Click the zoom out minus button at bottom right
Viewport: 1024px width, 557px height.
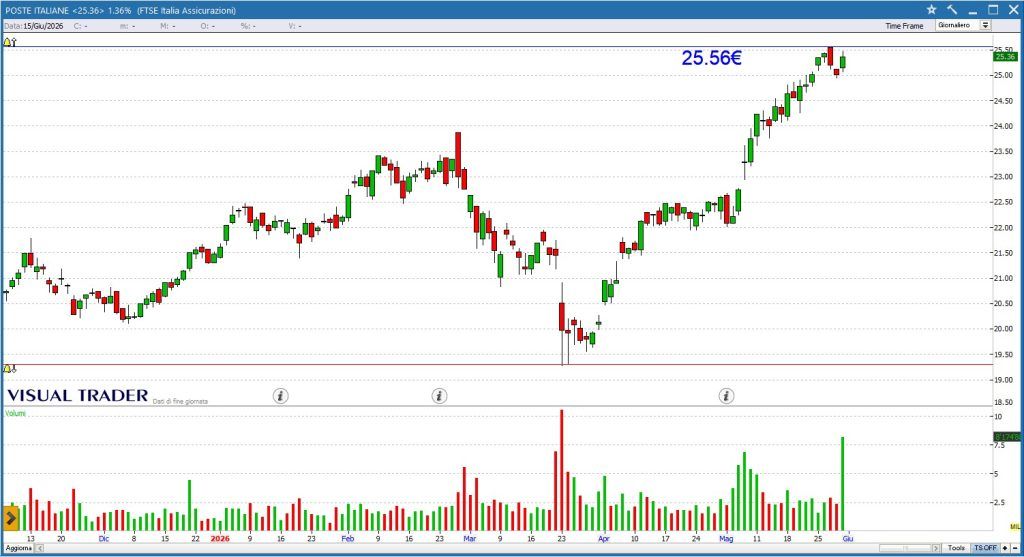coord(1015,549)
